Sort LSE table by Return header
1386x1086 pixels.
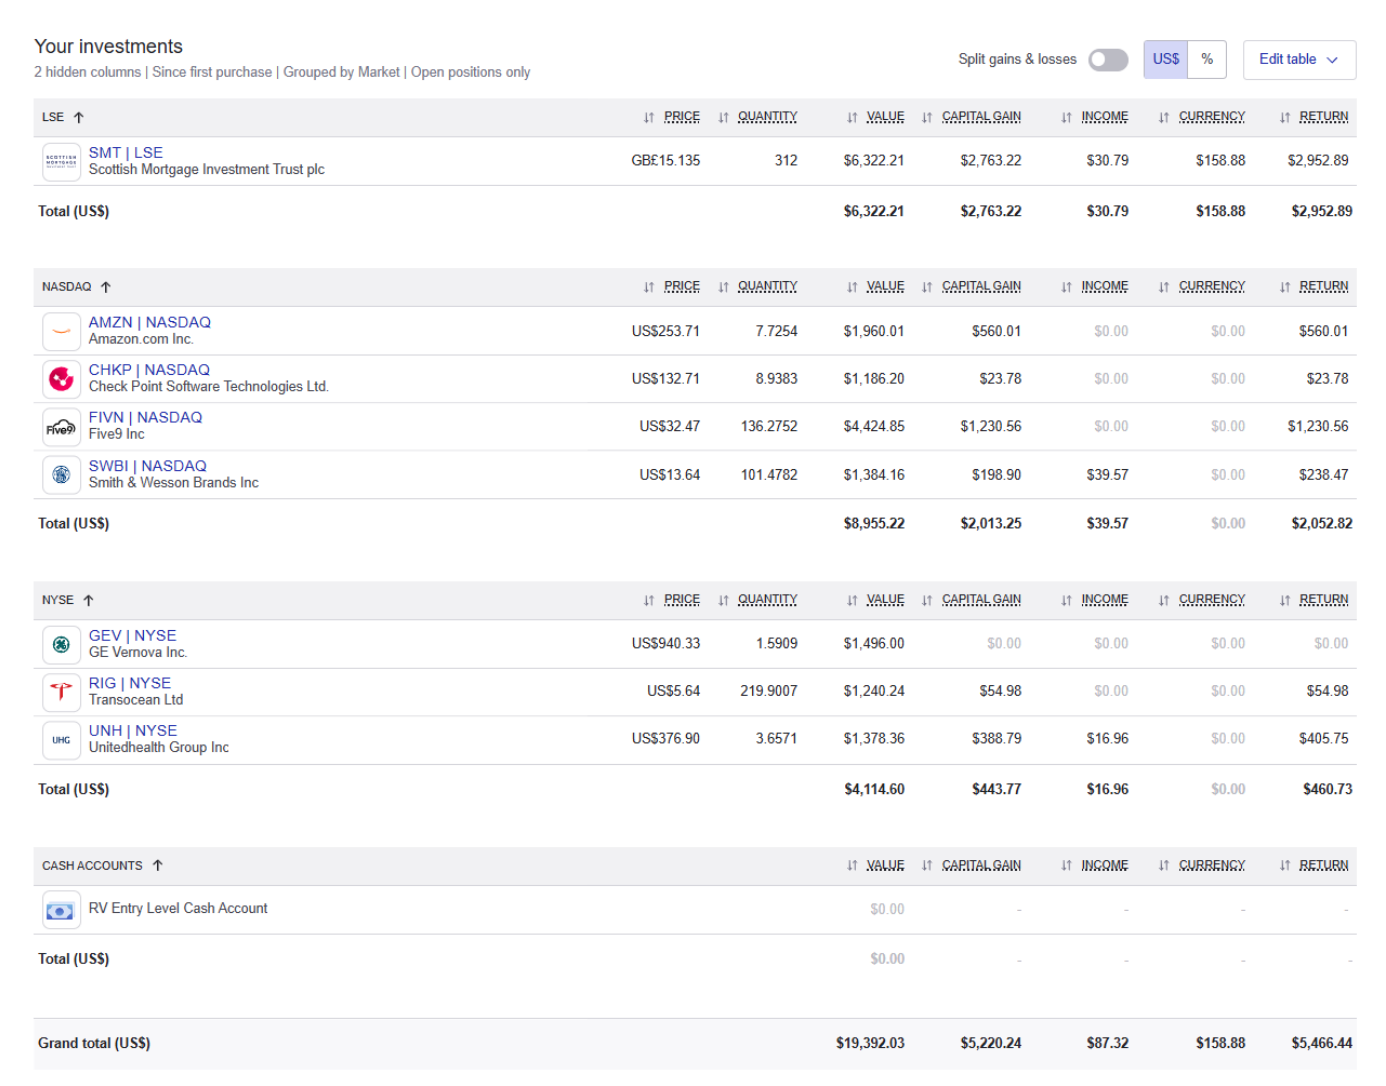tap(1314, 117)
